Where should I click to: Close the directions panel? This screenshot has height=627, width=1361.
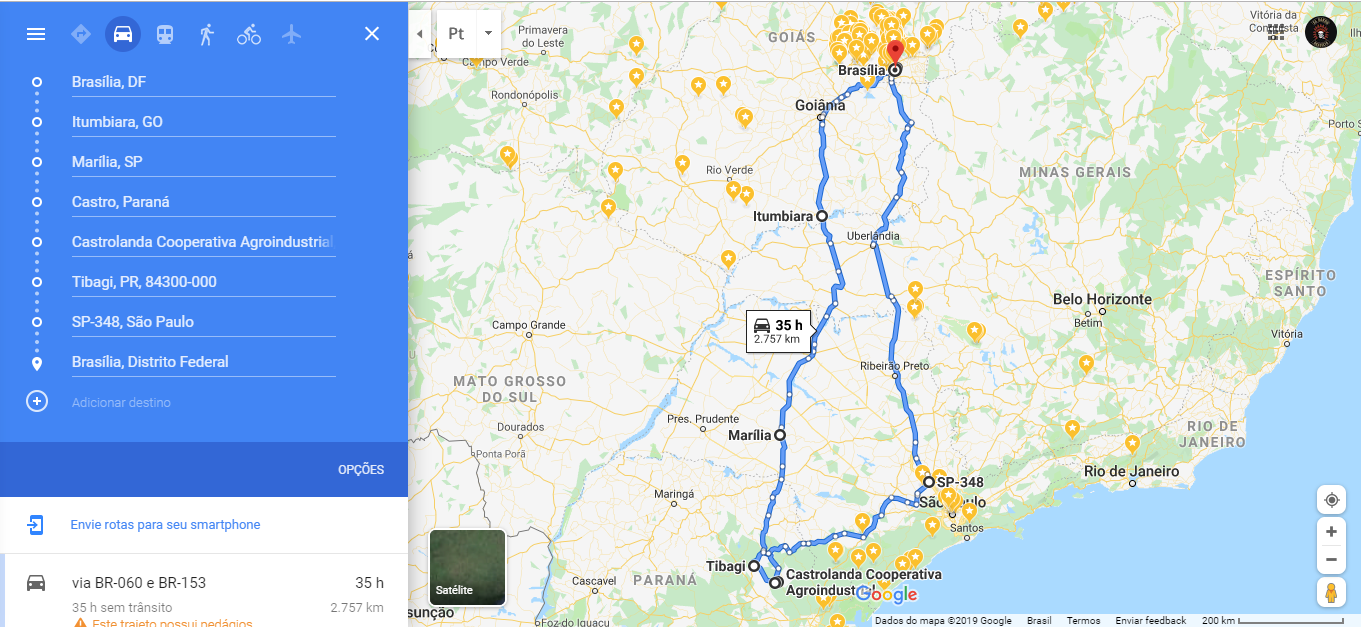(x=372, y=34)
